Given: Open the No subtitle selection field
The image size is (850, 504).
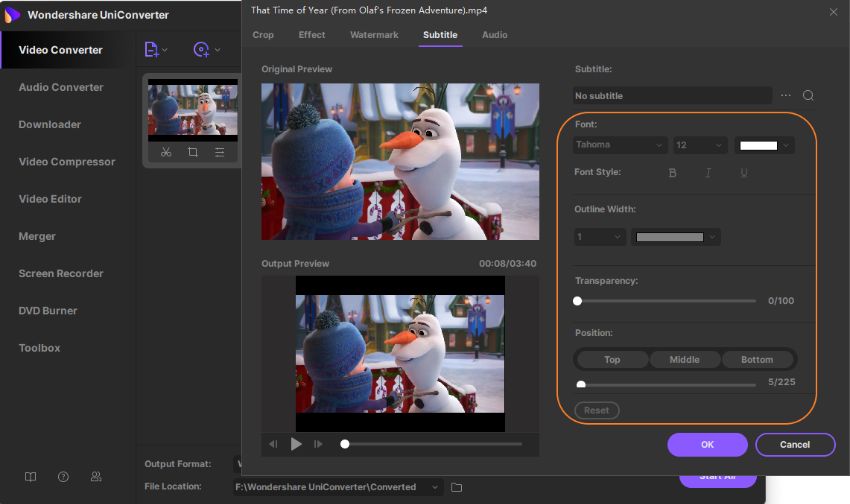Looking at the screenshot, I should 673,95.
